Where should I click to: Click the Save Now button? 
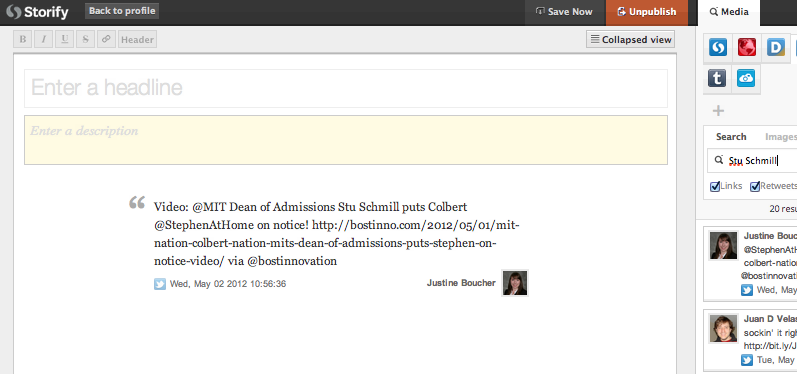click(564, 12)
